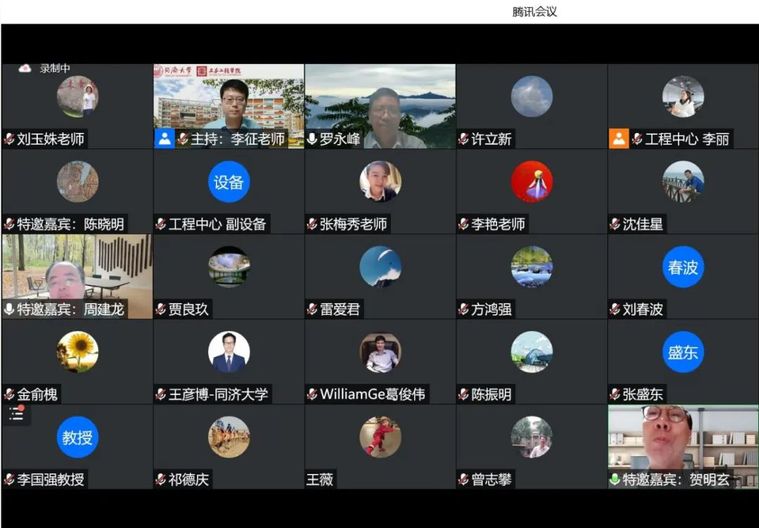
Task: Select 张梅秀老师's portrait avatar
Action: pos(380,182)
